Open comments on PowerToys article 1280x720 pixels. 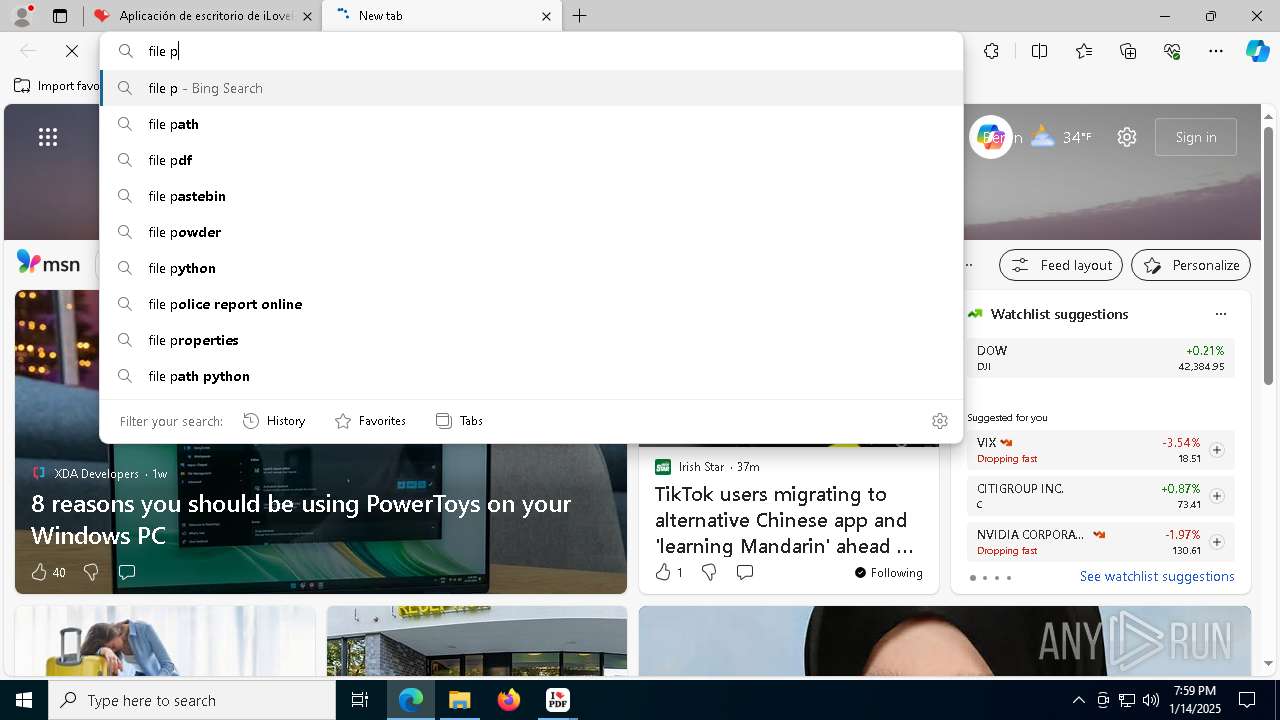tap(127, 572)
